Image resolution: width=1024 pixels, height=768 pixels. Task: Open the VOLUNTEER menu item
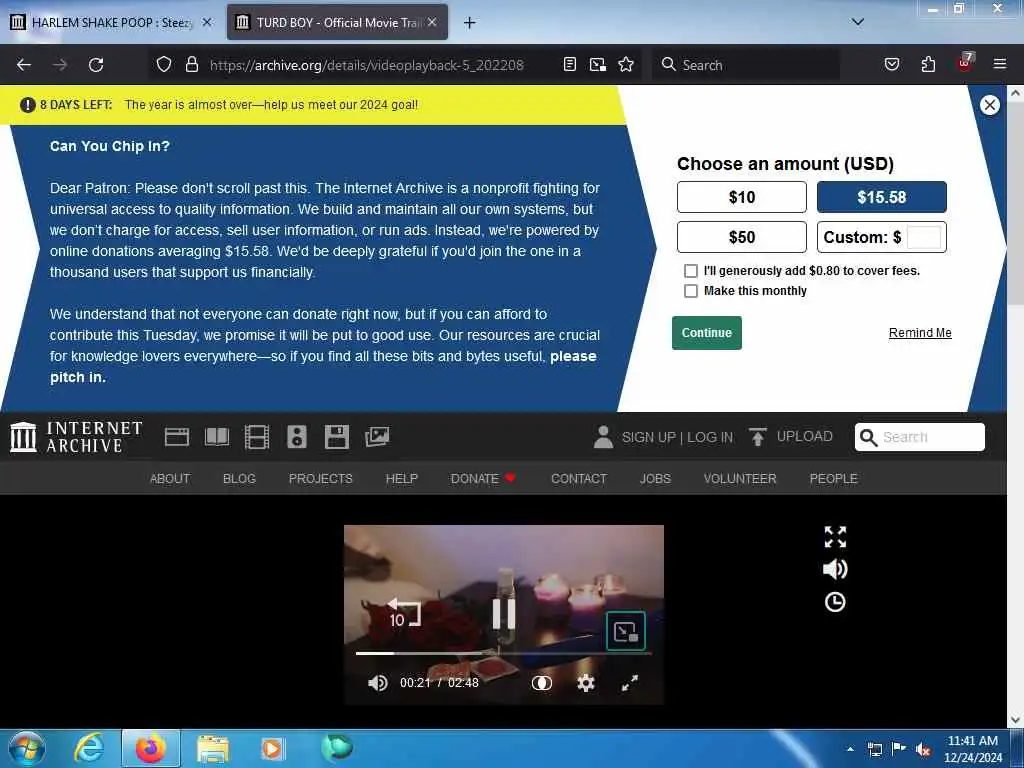740,479
